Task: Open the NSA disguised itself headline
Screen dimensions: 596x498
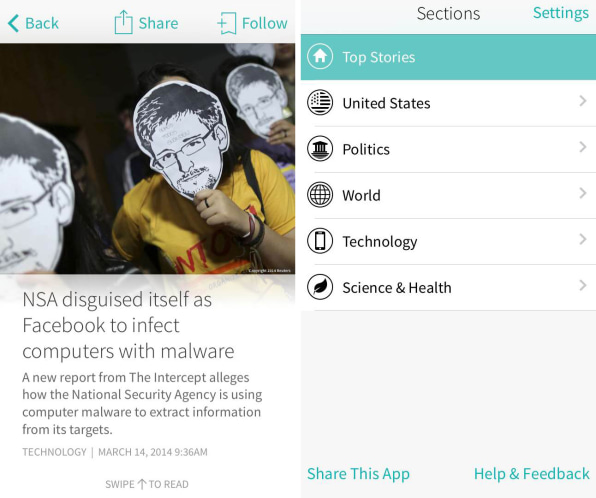Action: [128, 325]
